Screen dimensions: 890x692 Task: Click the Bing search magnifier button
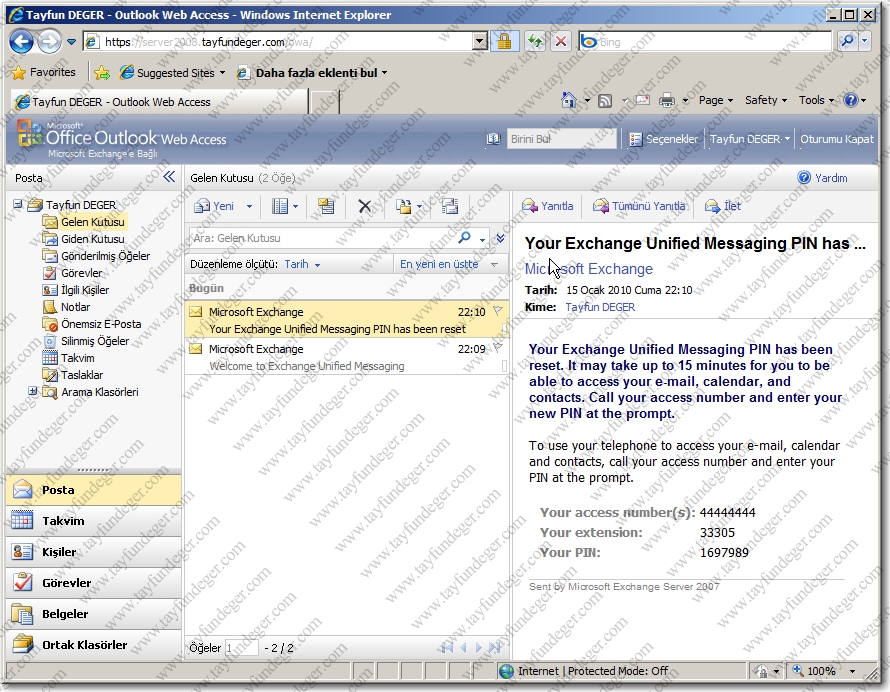(847, 41)
